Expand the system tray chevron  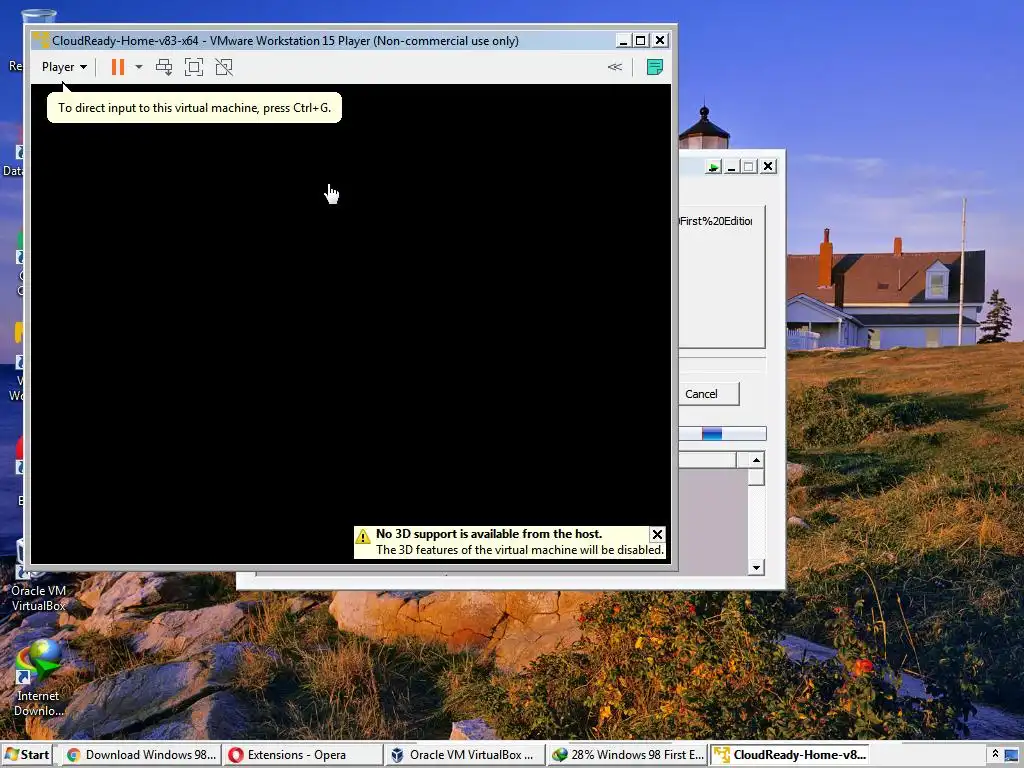[x=995, y=754]
